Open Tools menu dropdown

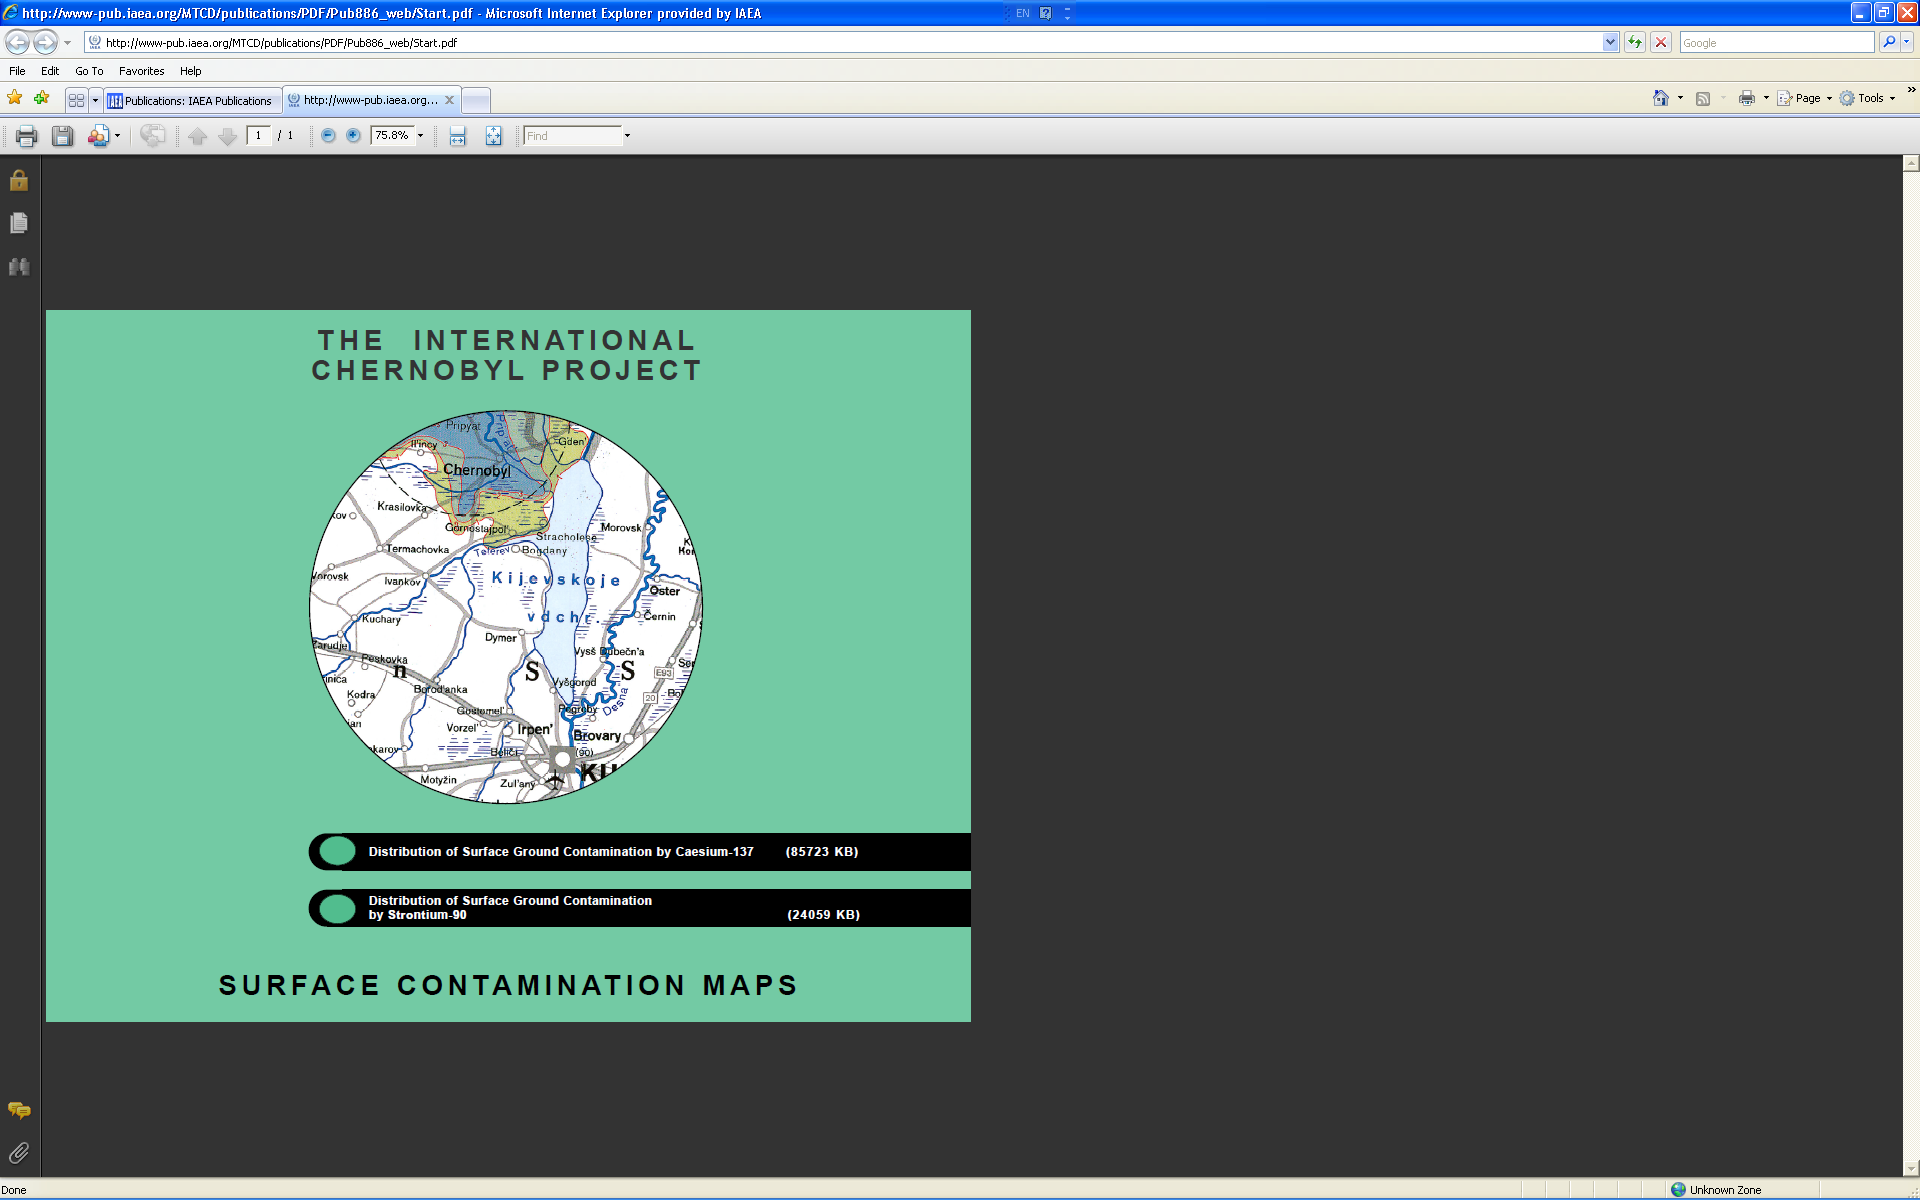click(1868, 98)
